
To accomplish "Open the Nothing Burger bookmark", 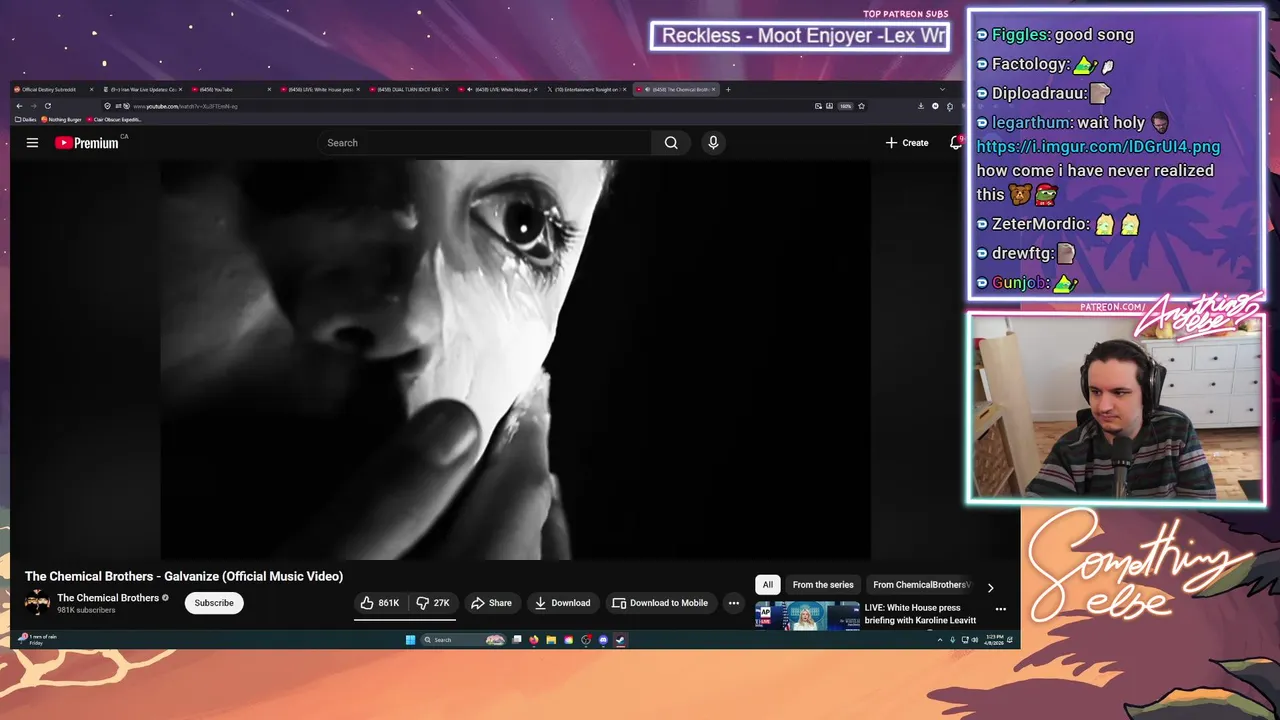I will coord(61,120).
